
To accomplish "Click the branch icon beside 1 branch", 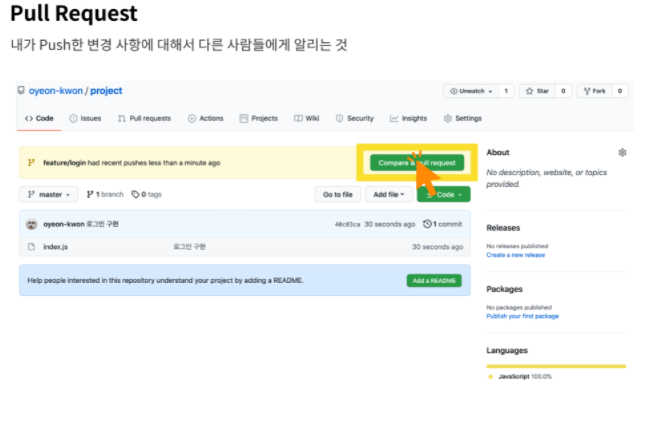I will click(x=90, y=194).
